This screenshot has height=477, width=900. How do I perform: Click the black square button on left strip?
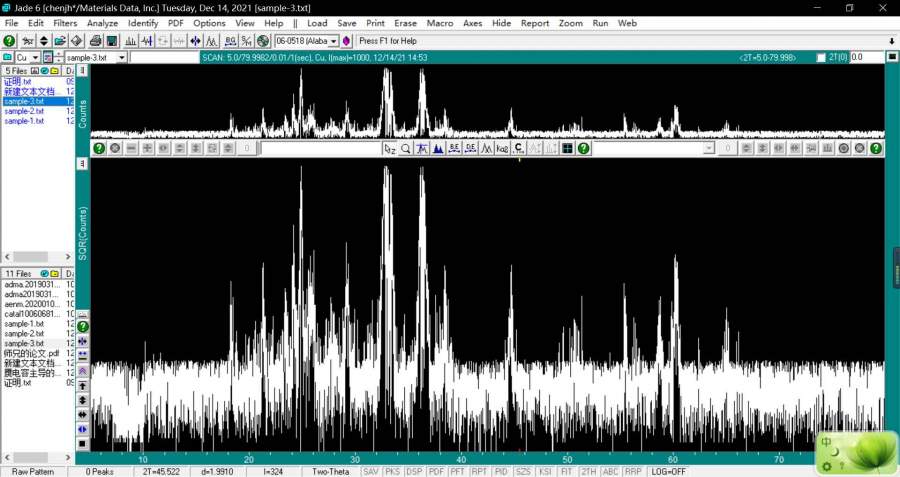coord(82,443)
